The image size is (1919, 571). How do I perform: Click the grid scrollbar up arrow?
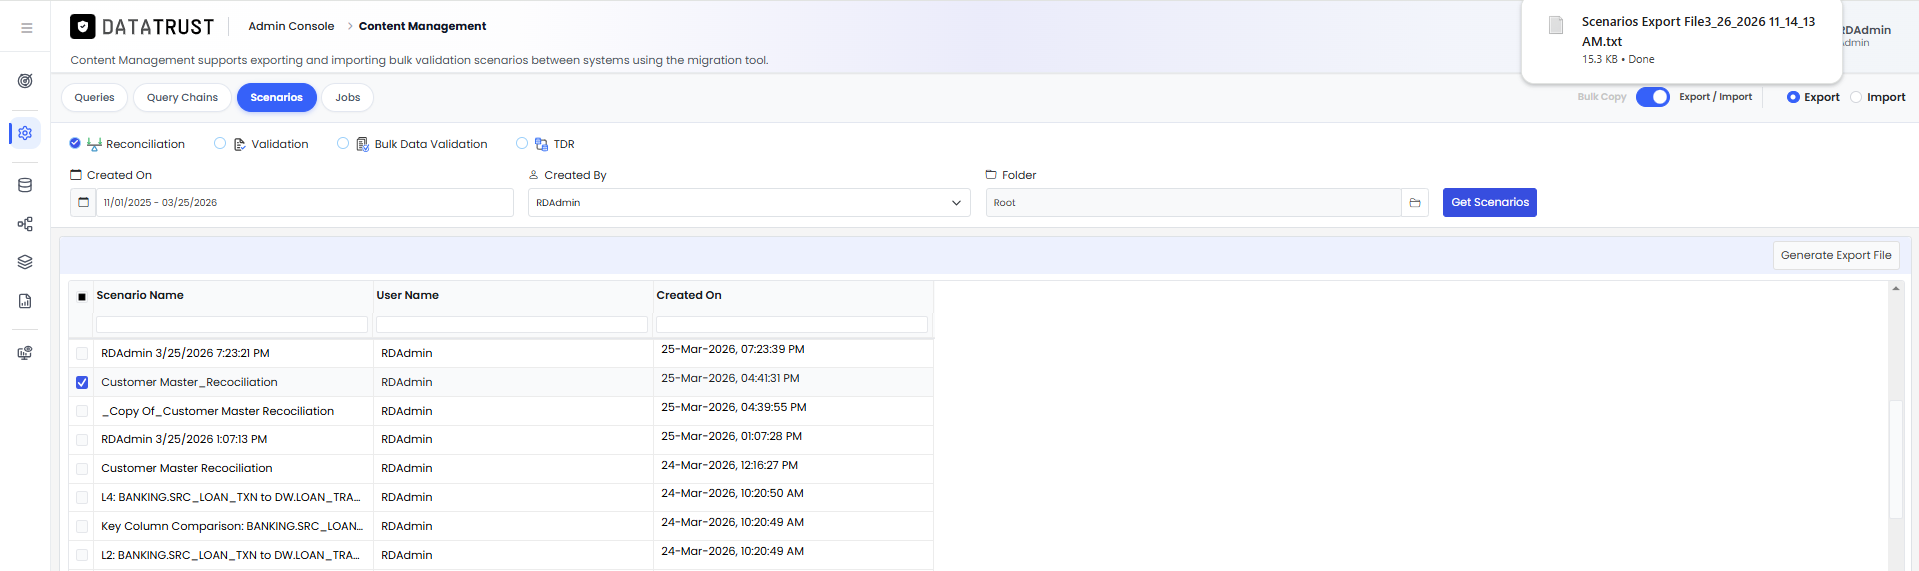coord(1895,288)
